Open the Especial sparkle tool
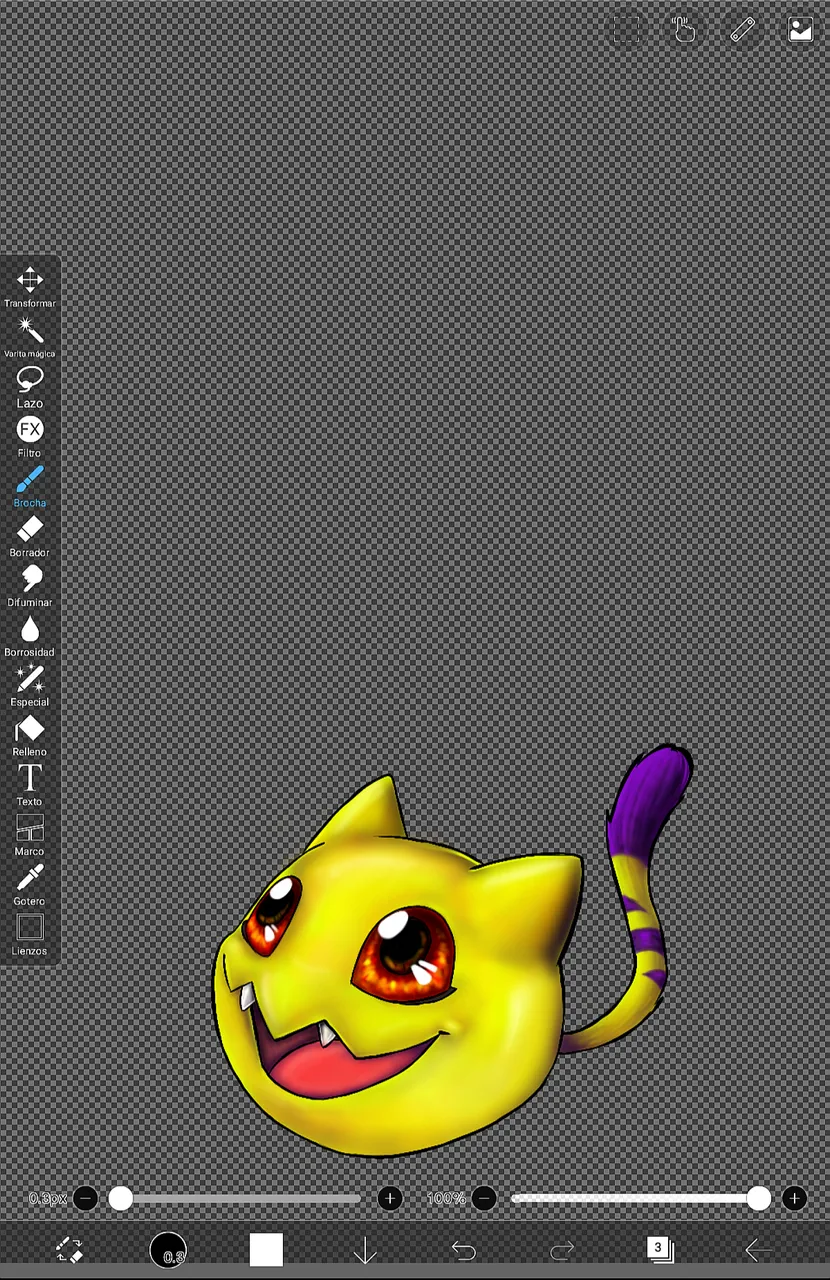 [30, 686]
